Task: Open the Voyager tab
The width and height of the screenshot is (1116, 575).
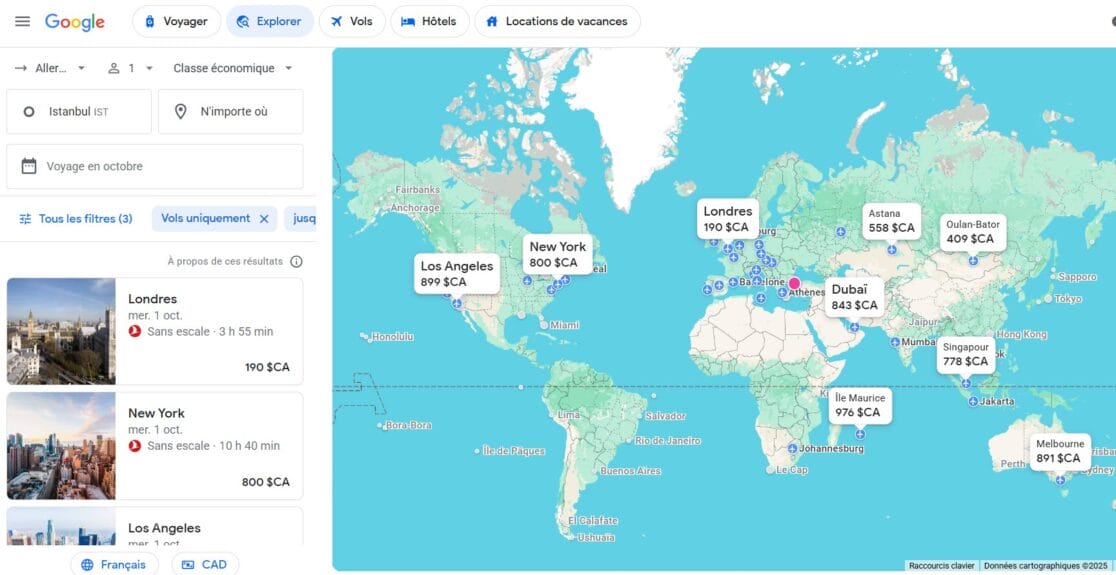Action: pyautogui.click(x=177, y=21)
